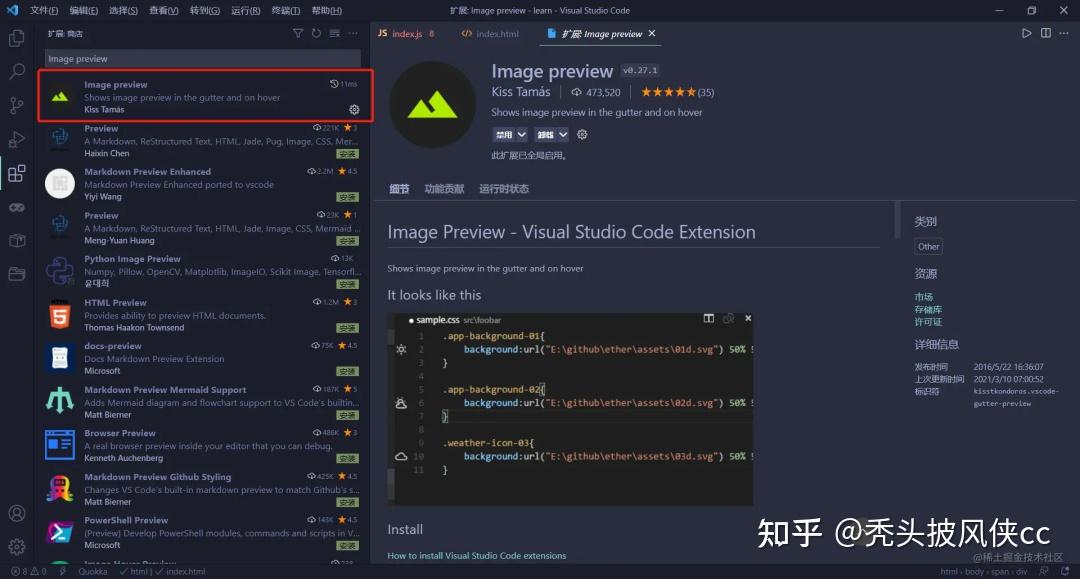Click the lightning bolt icon in status bar
The height and width of the screenshot is (579, 1080).
[x=63, y=571]
